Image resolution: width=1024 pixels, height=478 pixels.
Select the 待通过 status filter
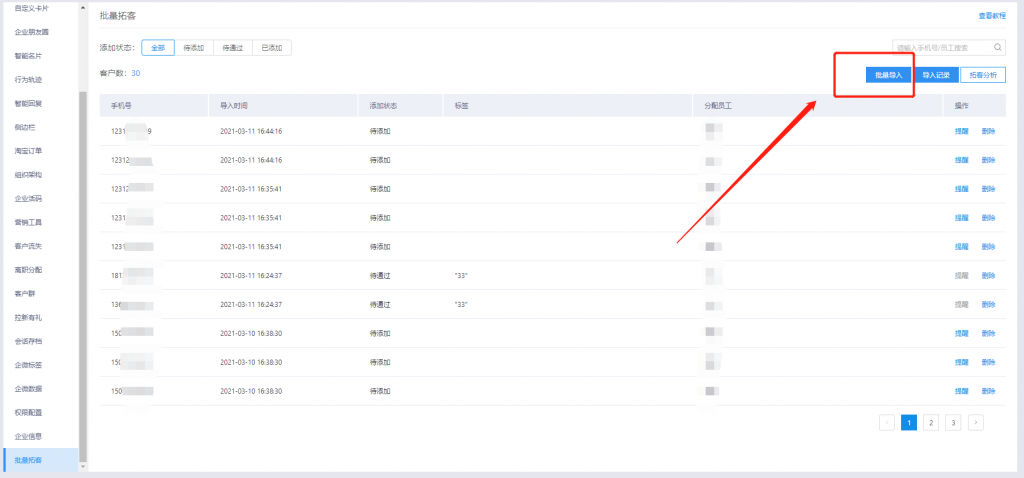pyautogui.click(x=232, y=48)
